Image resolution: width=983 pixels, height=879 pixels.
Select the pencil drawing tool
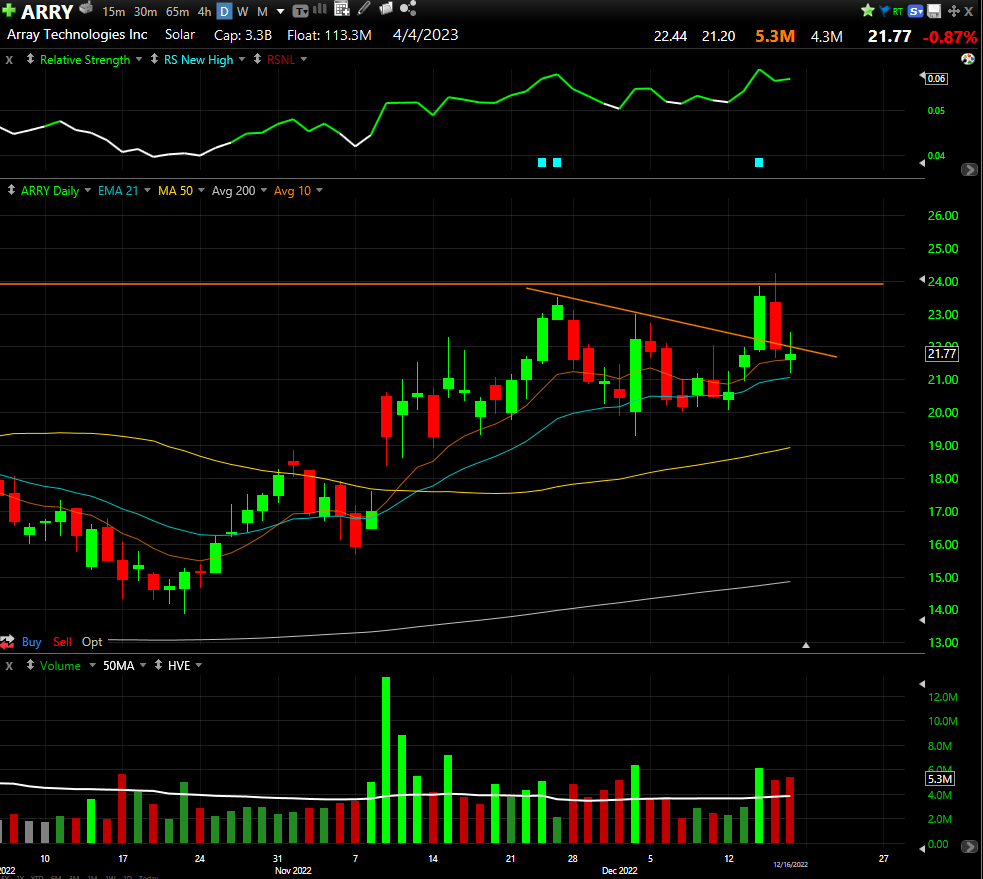(364, 8)
